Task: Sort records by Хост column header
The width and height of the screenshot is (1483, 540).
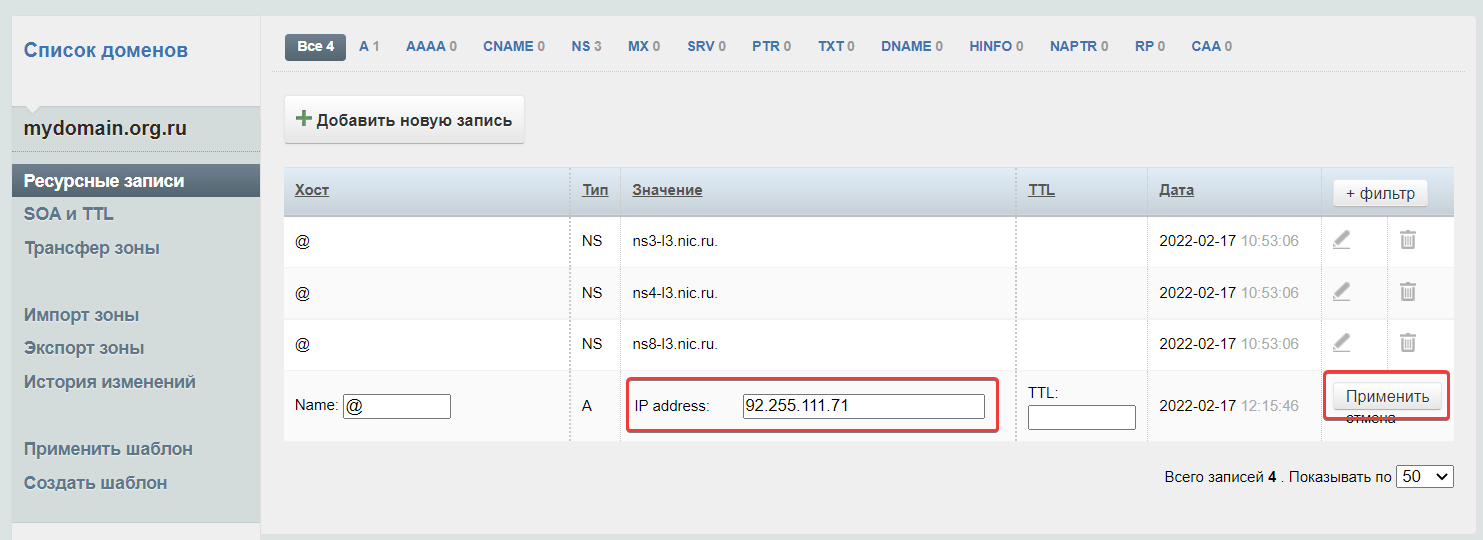Action: click(312, 190)
